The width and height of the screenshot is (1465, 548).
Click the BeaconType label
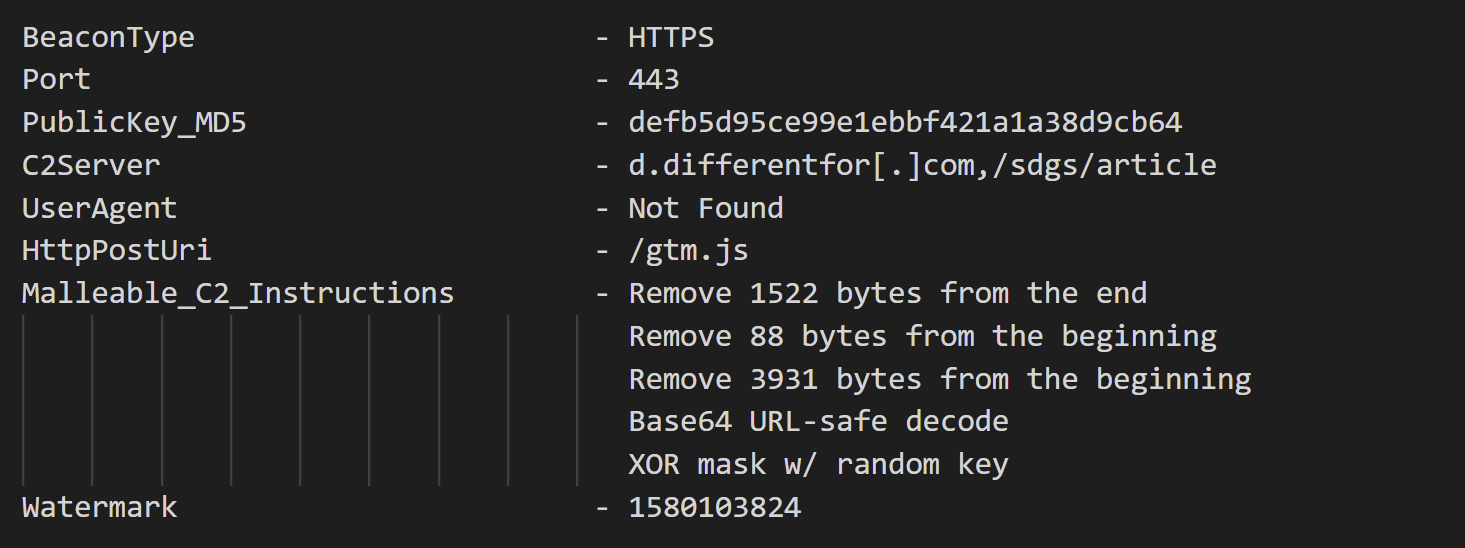[108, 38]
